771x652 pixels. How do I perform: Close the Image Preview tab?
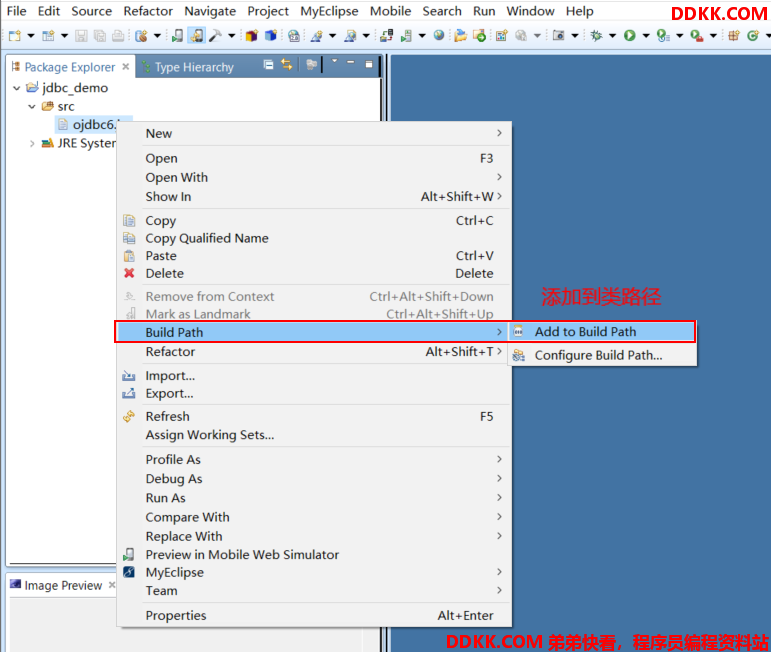coord(112,585)
